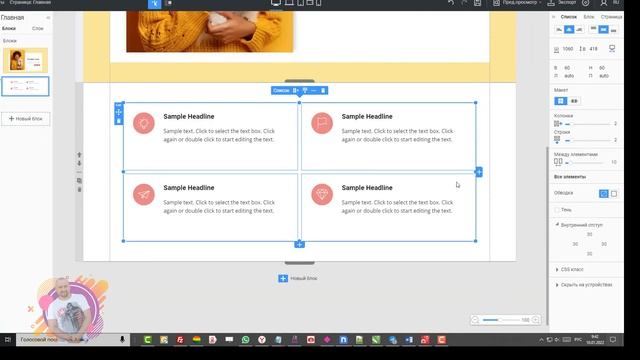Collapse the Главная left panel

pyautogui.click(x=48, y=18)
